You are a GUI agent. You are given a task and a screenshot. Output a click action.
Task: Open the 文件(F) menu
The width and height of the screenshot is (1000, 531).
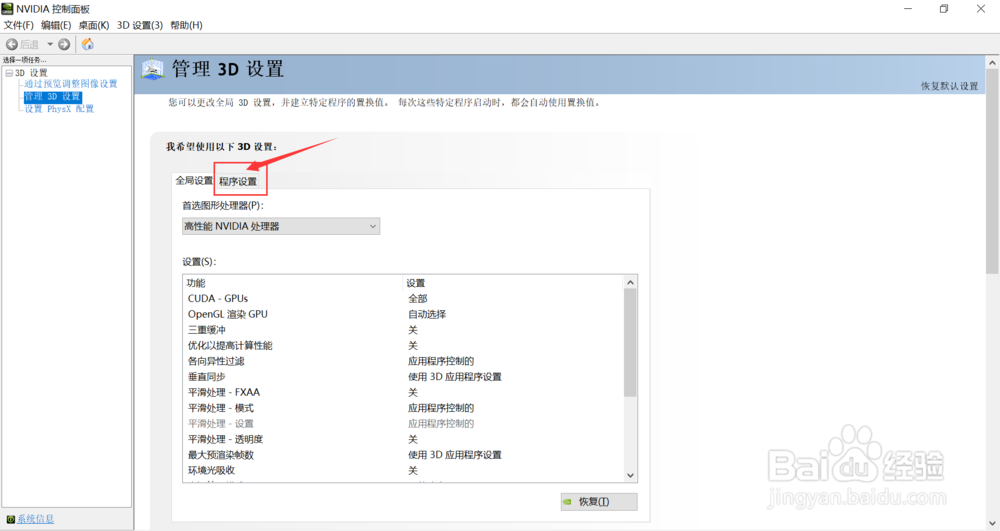pyautogui.click(x=18, y=25)
